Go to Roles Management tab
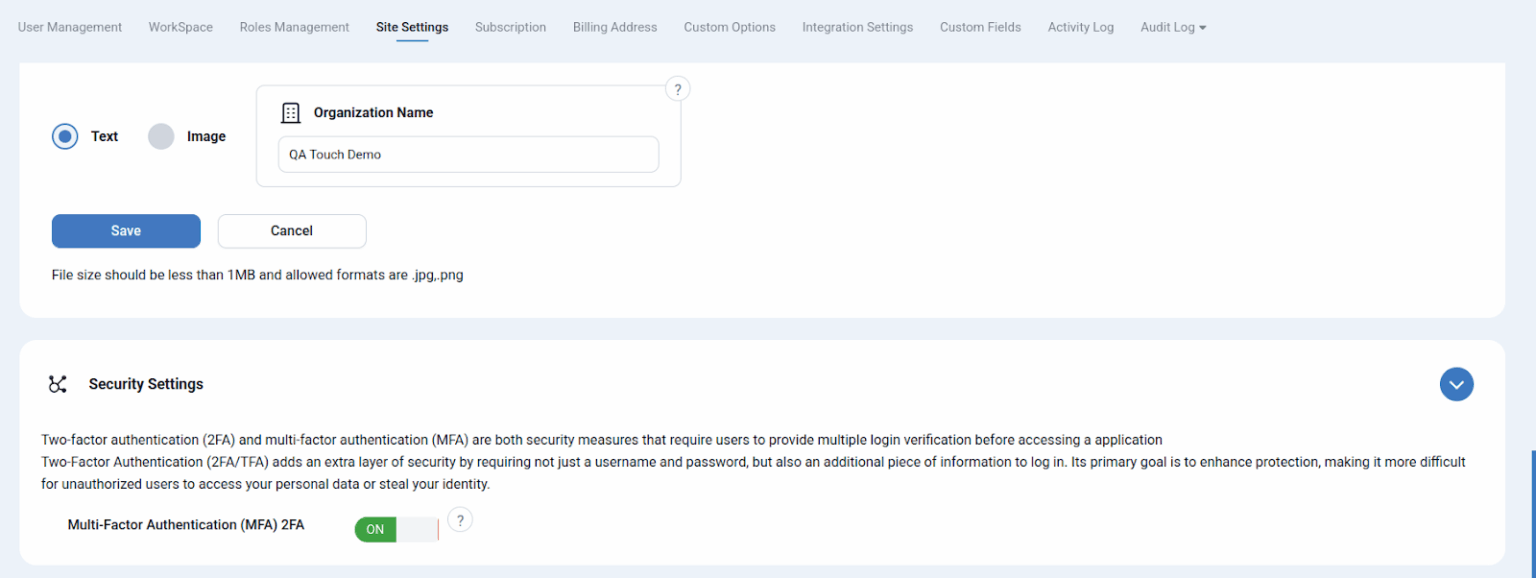1536x578 pixels. point(294,27)
